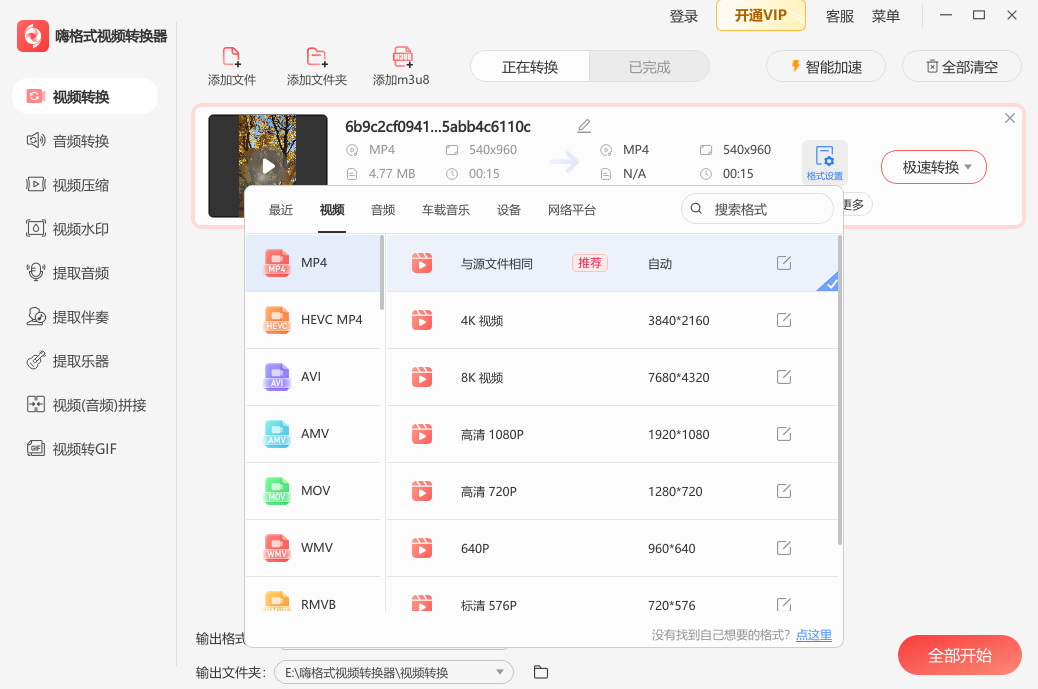
Task: Open the 视频(音频)拼接 merge tool
Action: (93, 404)
